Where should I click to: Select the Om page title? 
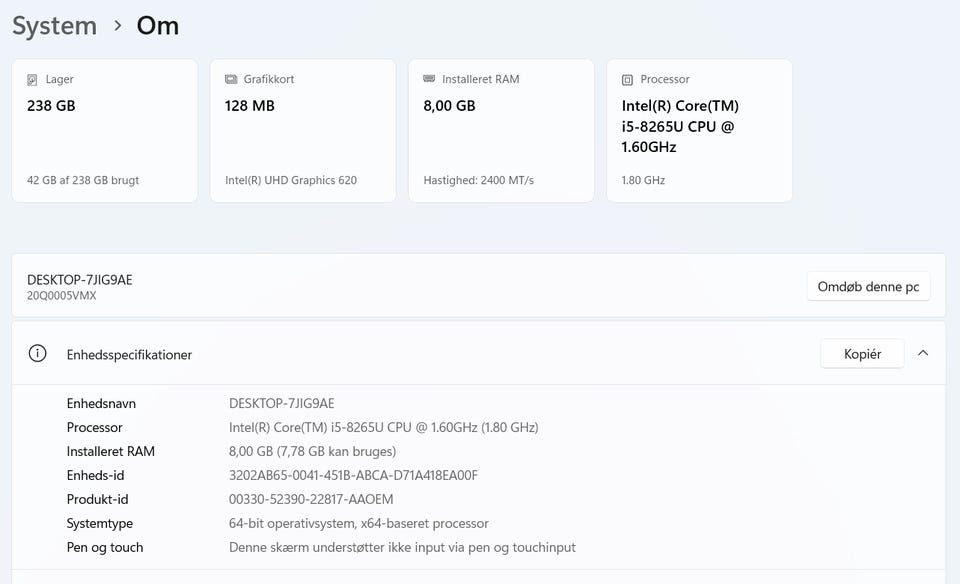tap(158, 26)
